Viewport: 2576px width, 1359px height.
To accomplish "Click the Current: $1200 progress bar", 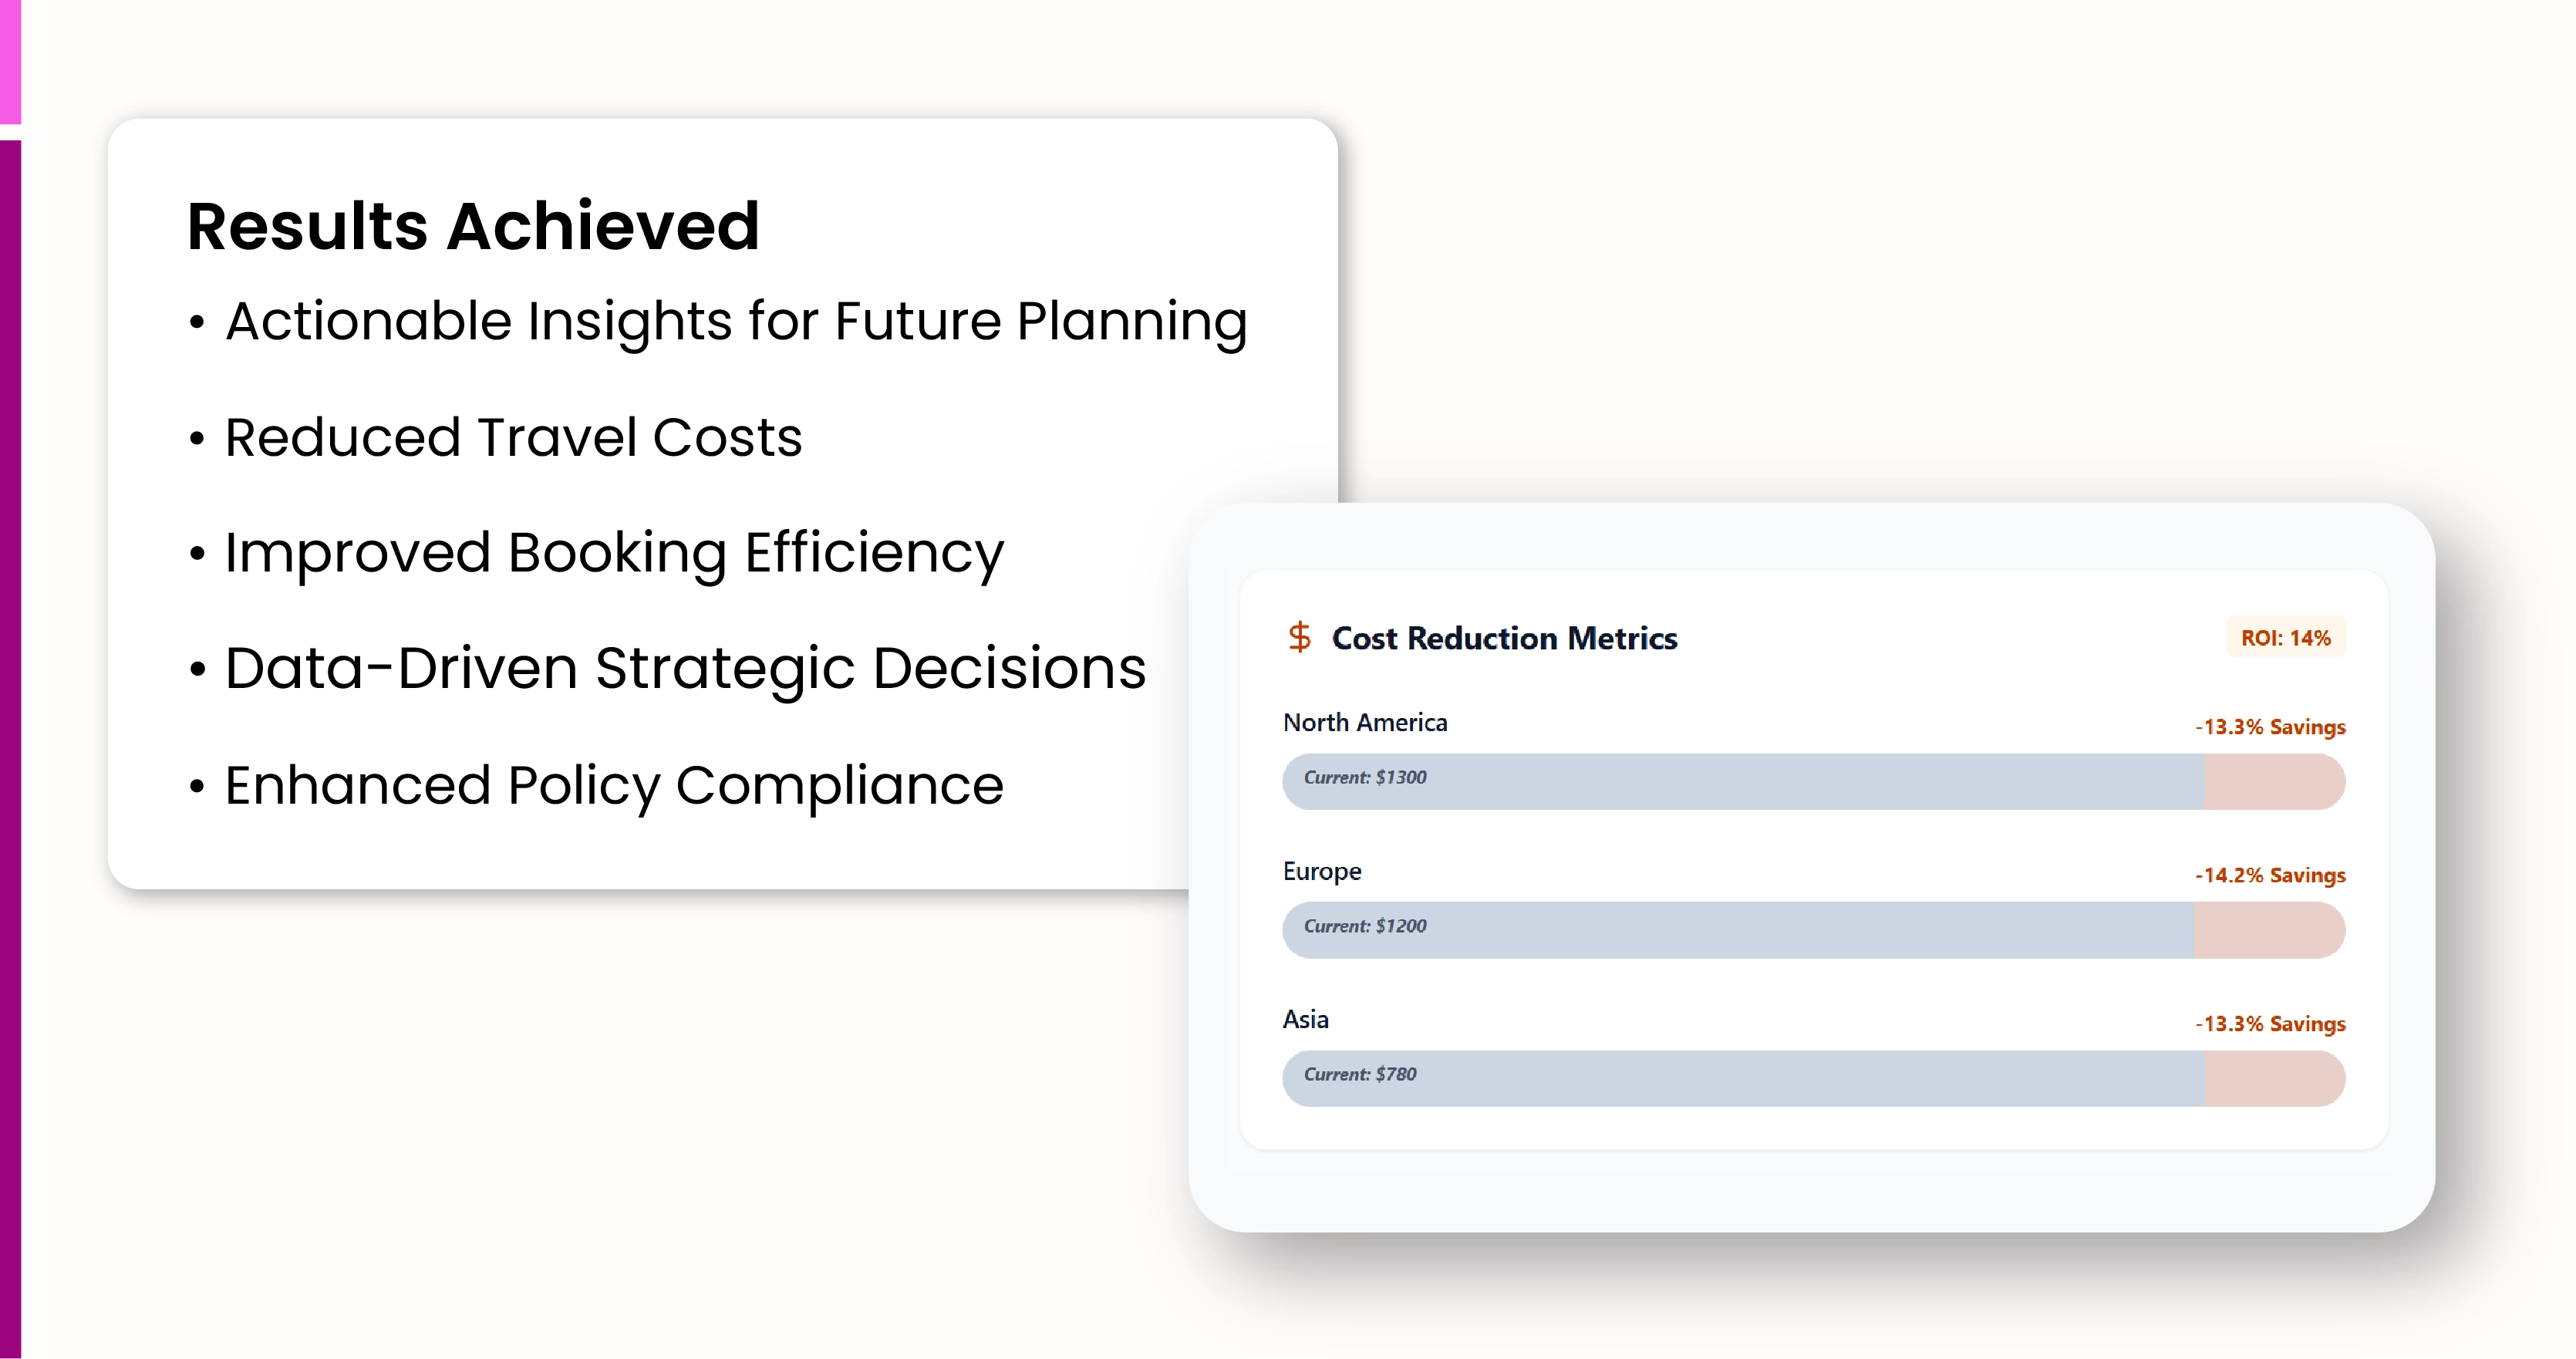I will coord(1738,929).
